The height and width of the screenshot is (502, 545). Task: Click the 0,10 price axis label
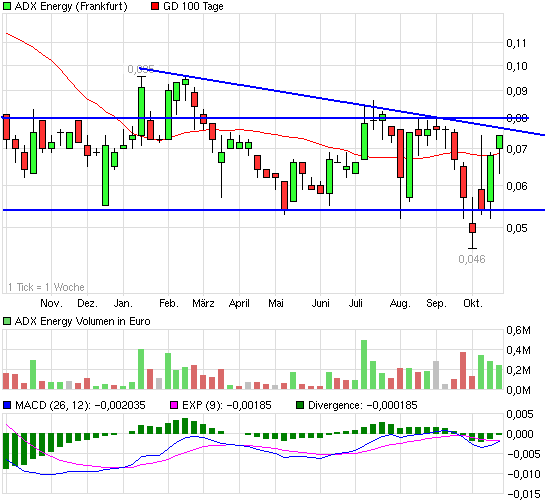pos(516,66)
